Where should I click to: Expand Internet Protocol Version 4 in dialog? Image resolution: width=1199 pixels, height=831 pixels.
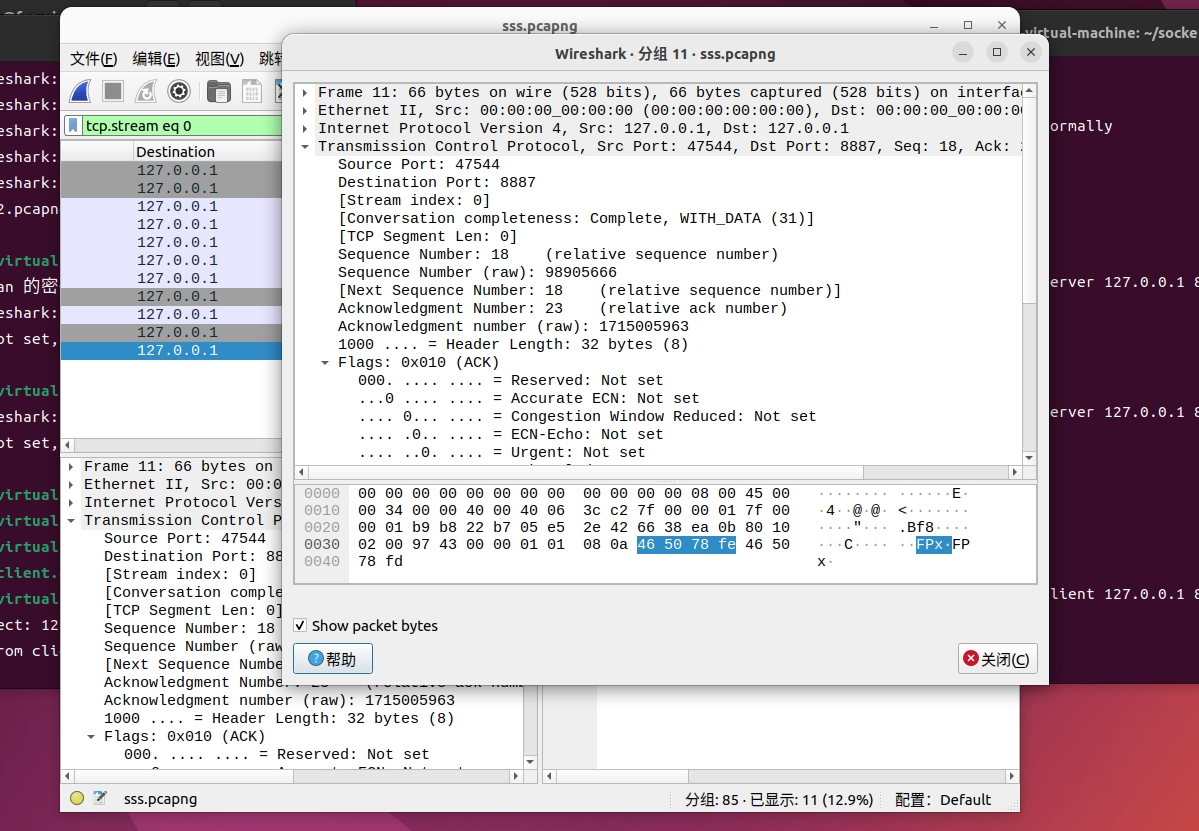(x=305, y=128)
